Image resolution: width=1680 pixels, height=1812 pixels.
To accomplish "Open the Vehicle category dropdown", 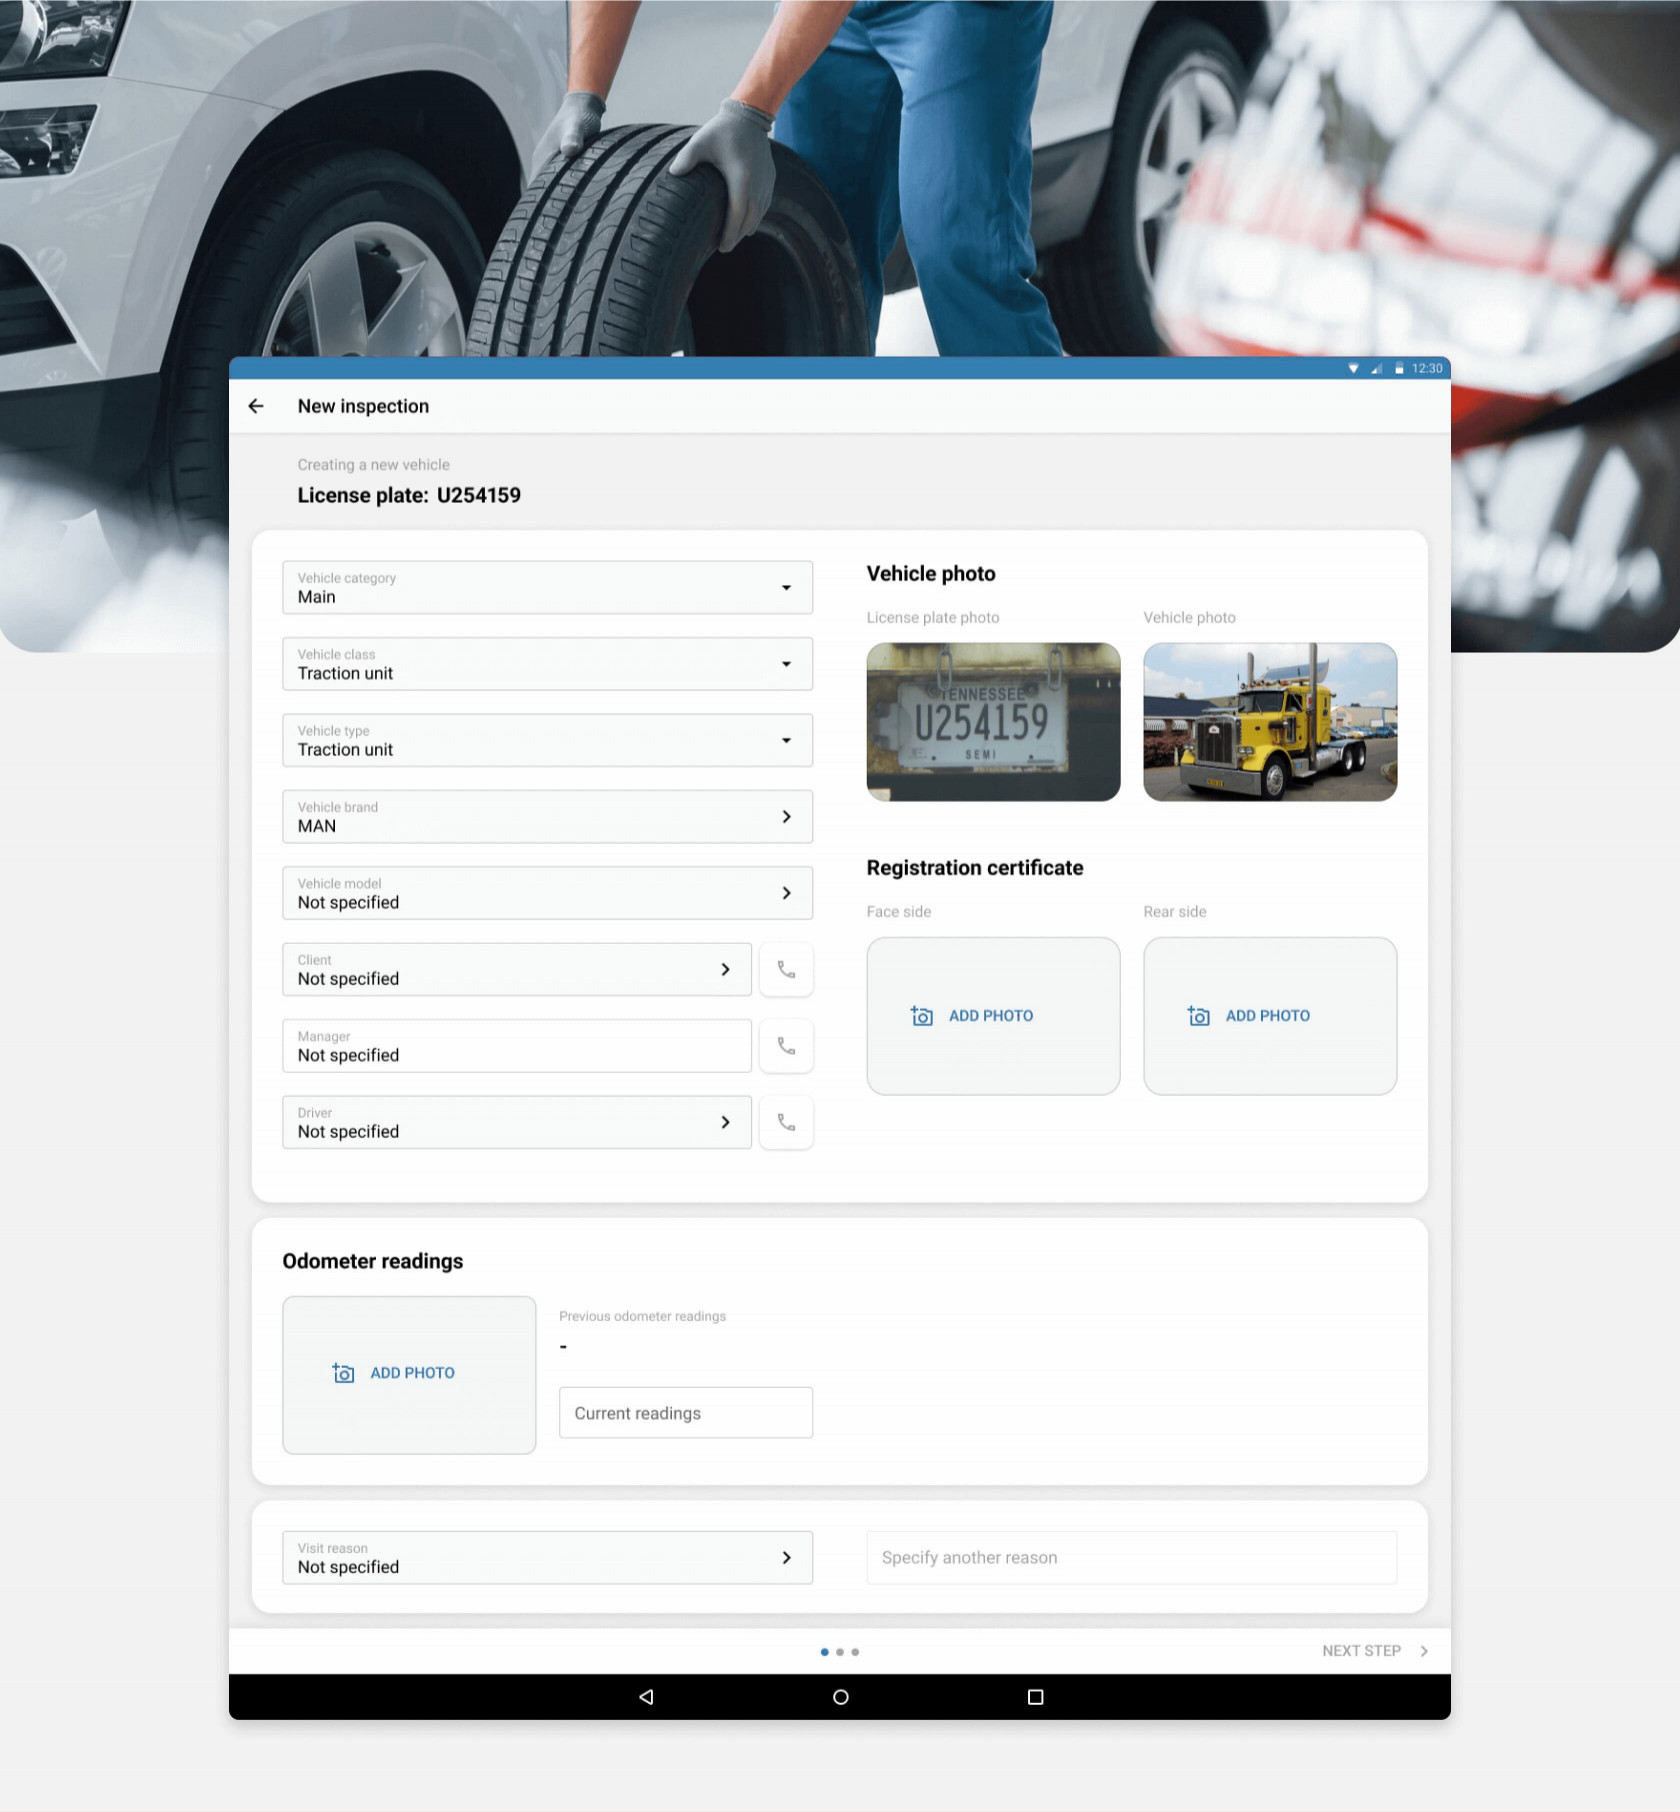I will tap(547, 587).
